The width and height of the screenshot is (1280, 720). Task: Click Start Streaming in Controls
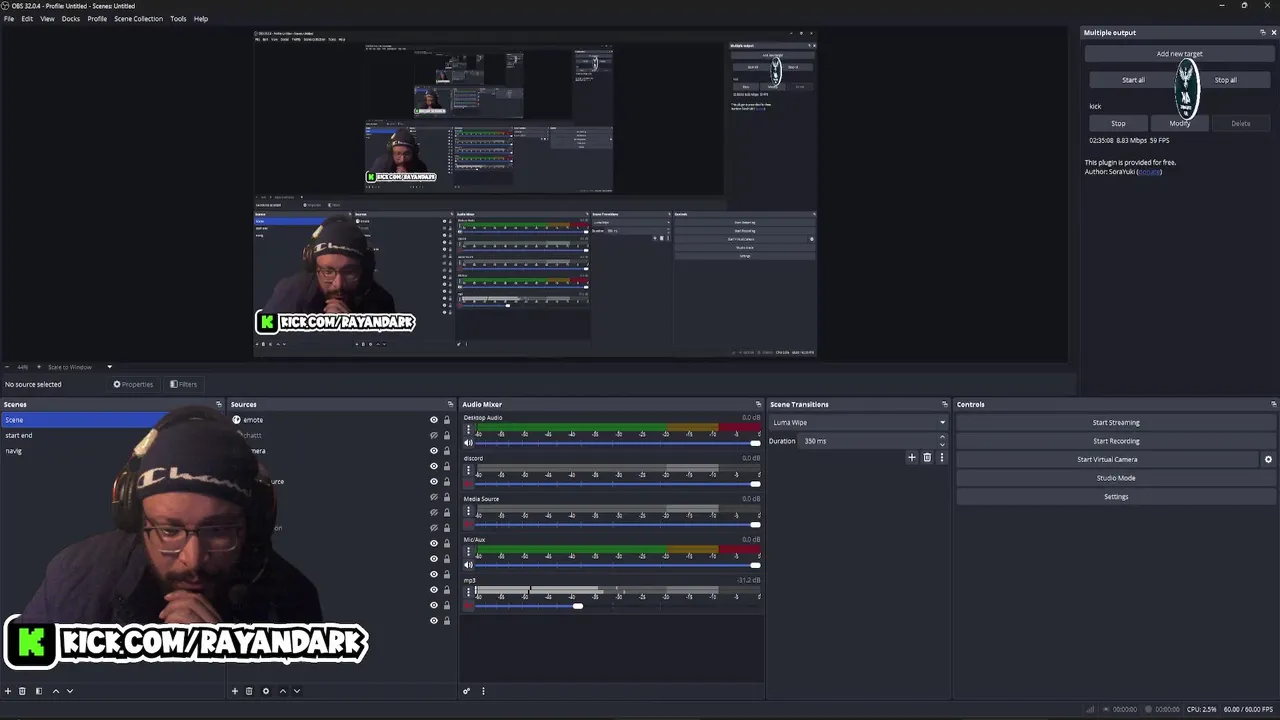[x=1116, y=422]
